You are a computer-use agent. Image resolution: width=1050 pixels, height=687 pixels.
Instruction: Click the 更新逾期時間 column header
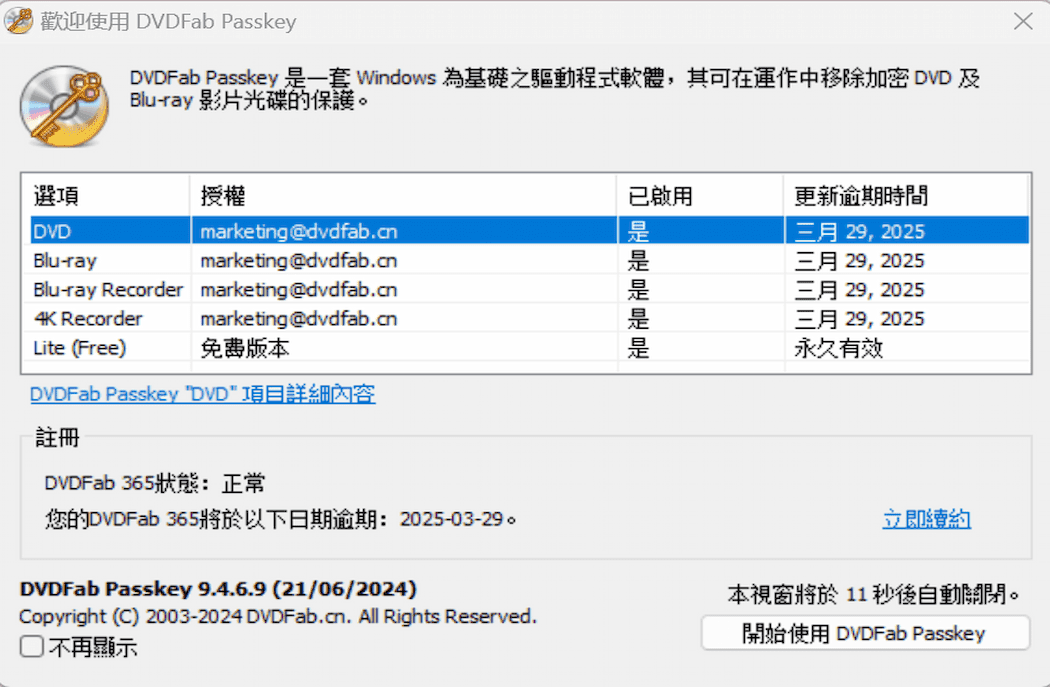(907, 196)
